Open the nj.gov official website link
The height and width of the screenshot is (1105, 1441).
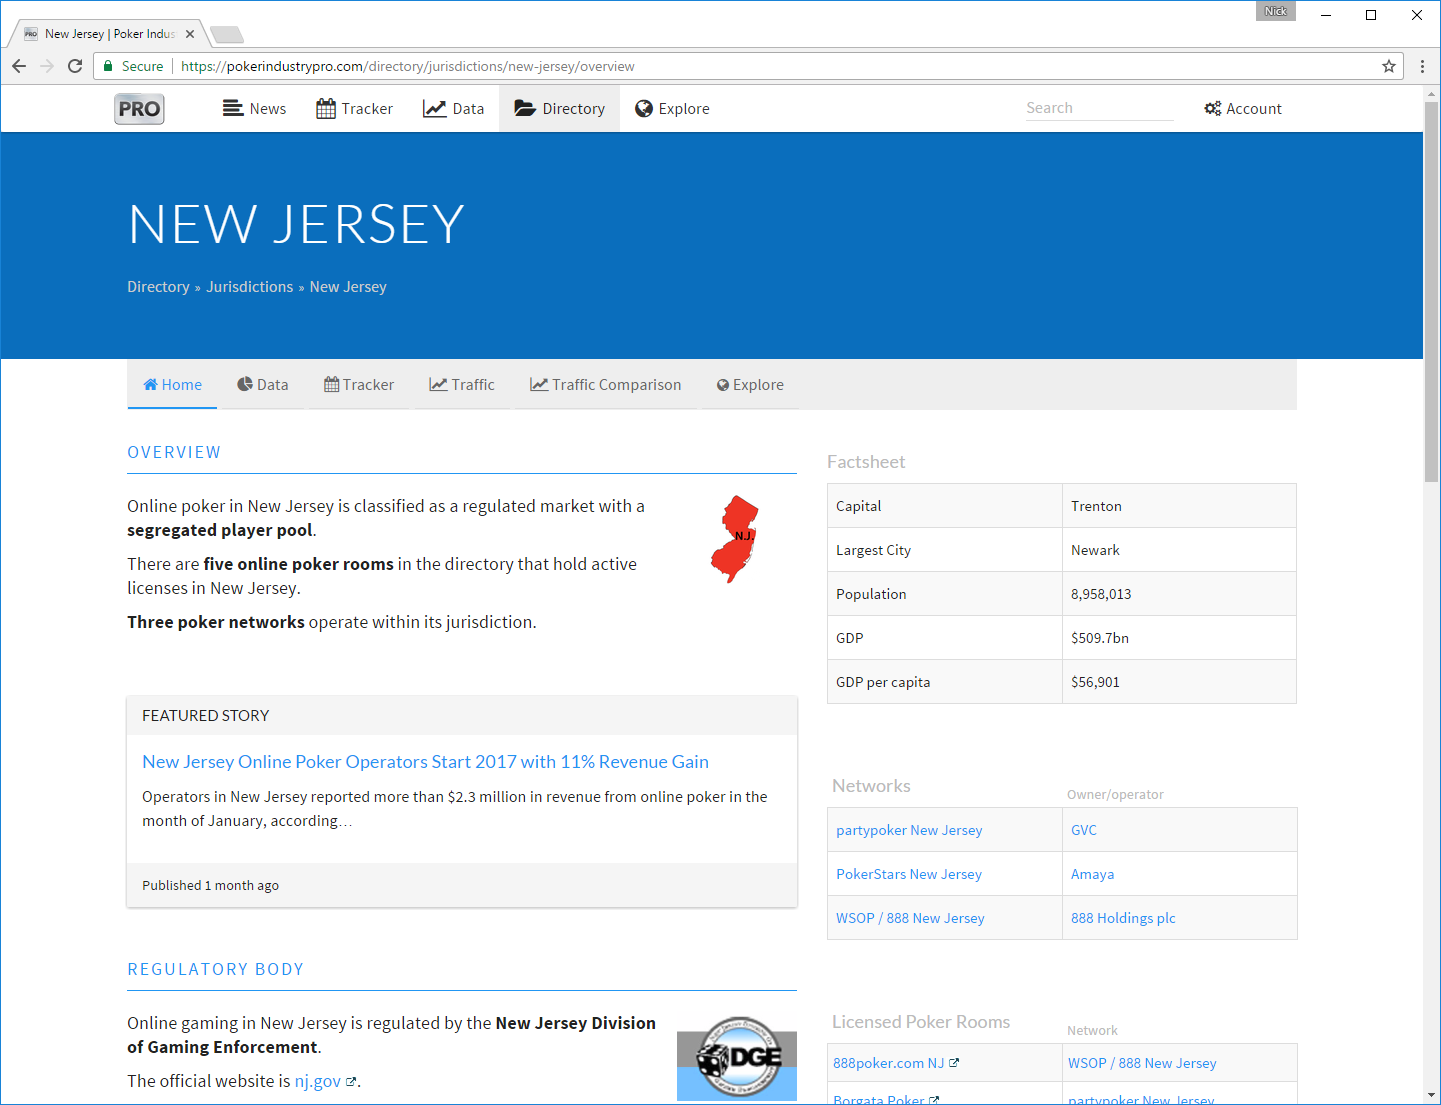317,1081
